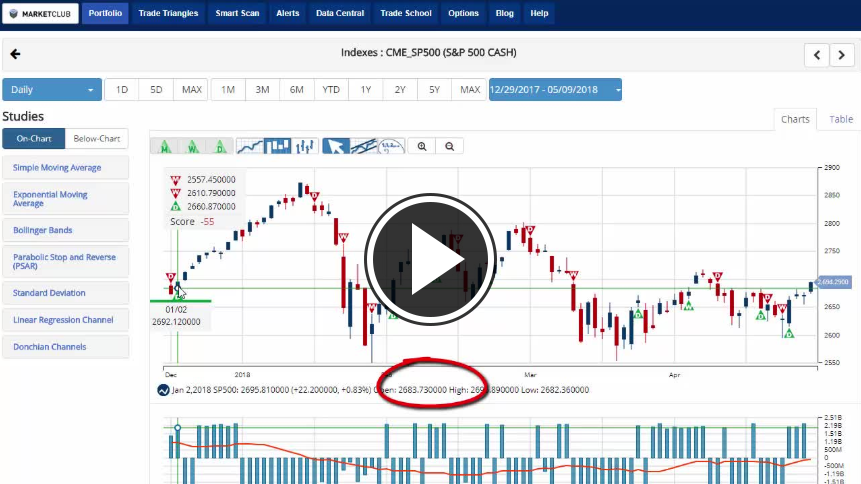The width and height of the screenshot is (861, 484).
Task: Set the chart range to YTD
Action: (331, 90)
